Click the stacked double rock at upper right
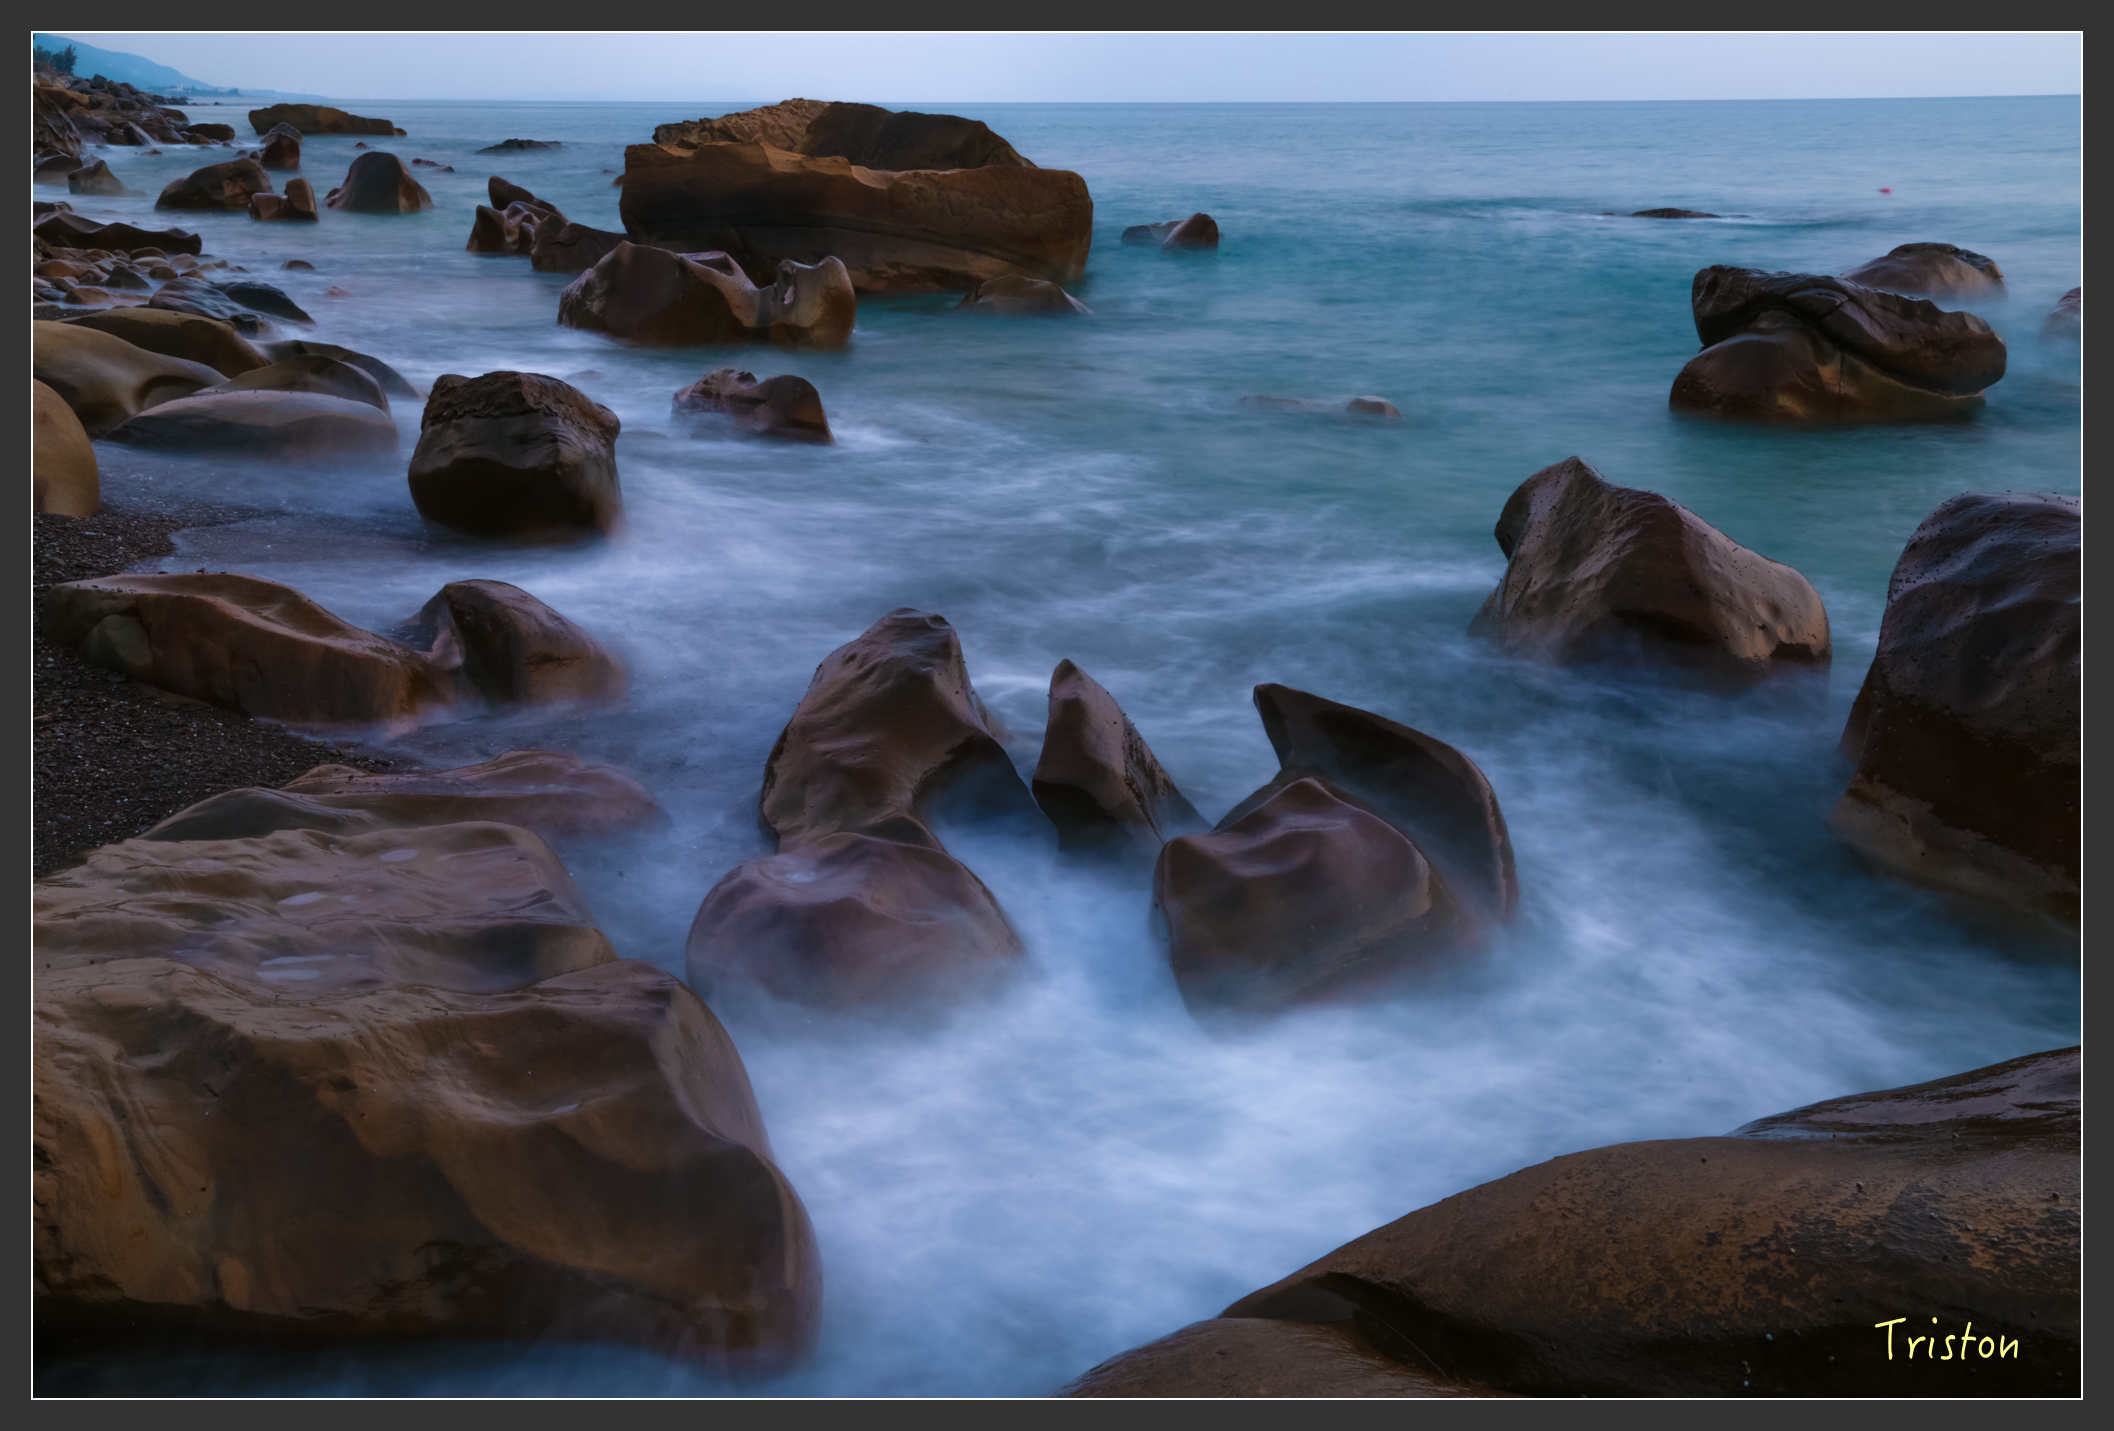 pyautogui.click(x=1835, y=345)
